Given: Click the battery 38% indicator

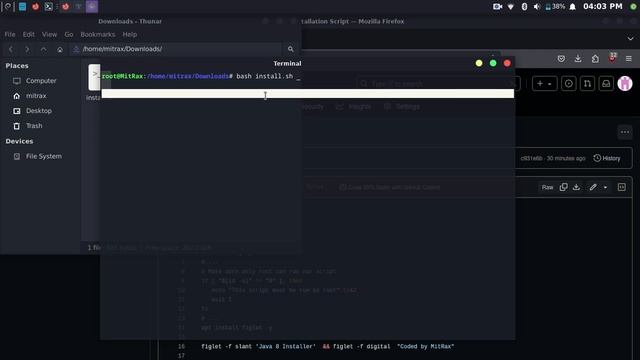Looking at the screenshot, I should point(555,7).
